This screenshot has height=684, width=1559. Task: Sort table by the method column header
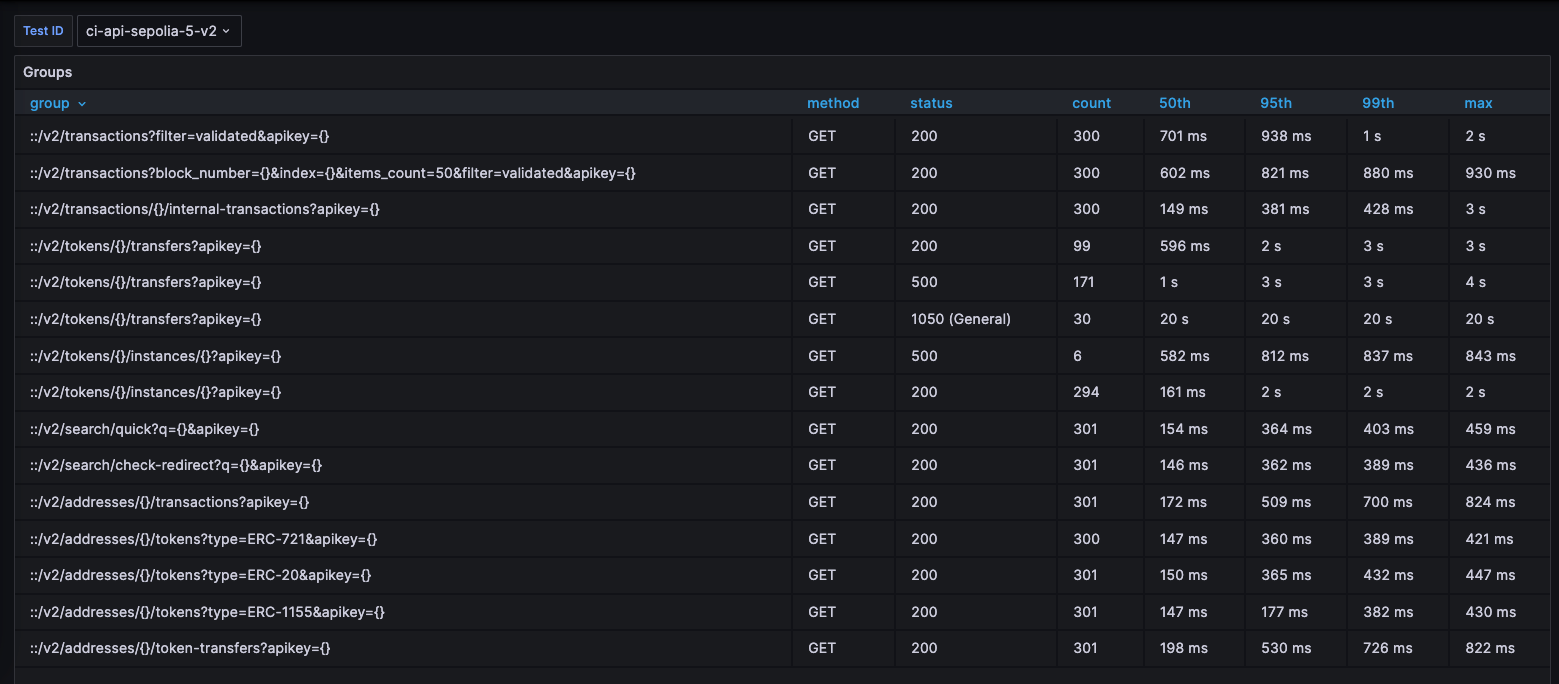pyautogui.click(x=833, y=103)
